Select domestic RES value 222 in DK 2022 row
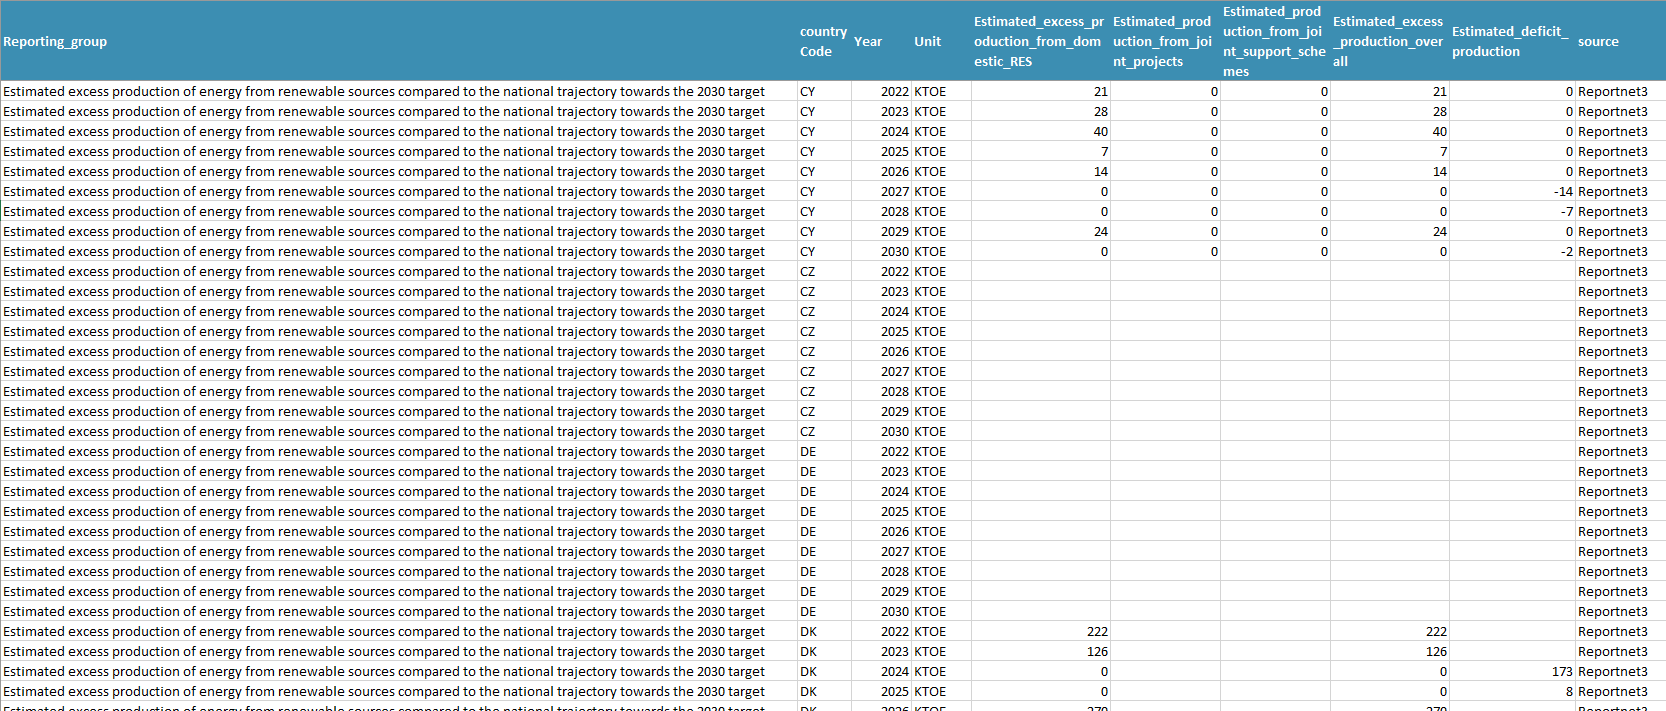1666x711 pixels. click(x=1097, y=631)
